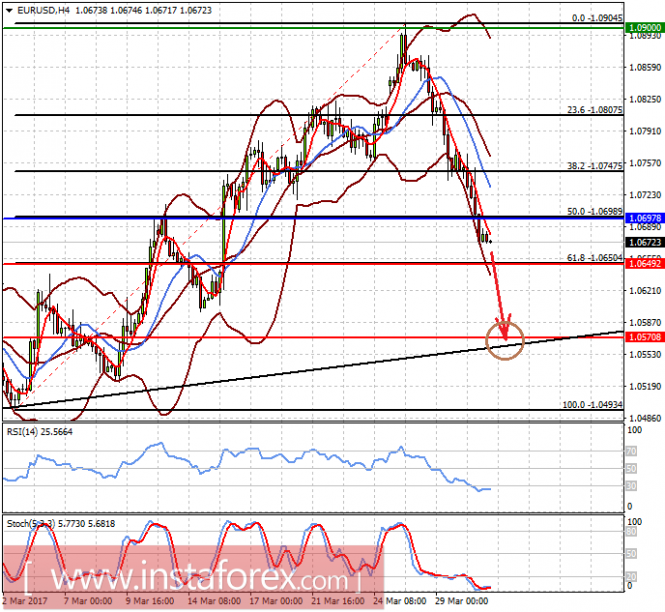Select the blue 1.06978 price label
Viewport: 665px width, 612px height.
pyautogui.click(x=644, y=217)
